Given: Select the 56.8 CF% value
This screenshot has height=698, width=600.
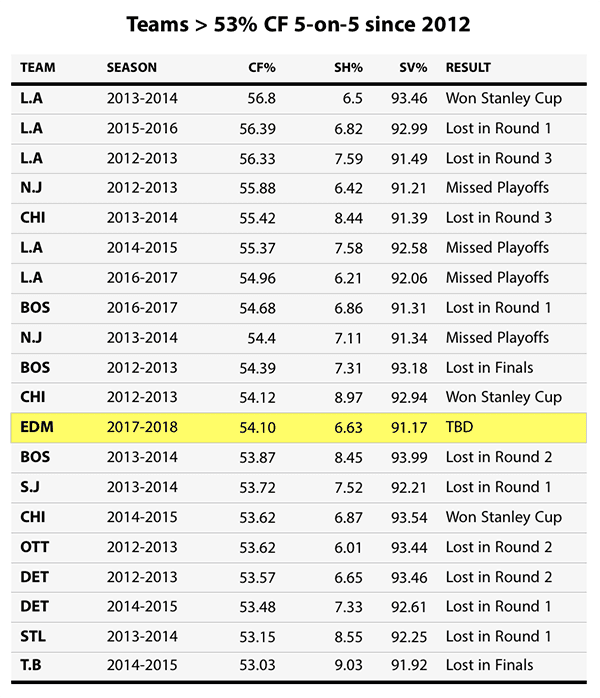Looking at the screenshot, I should tap(262, 98).
